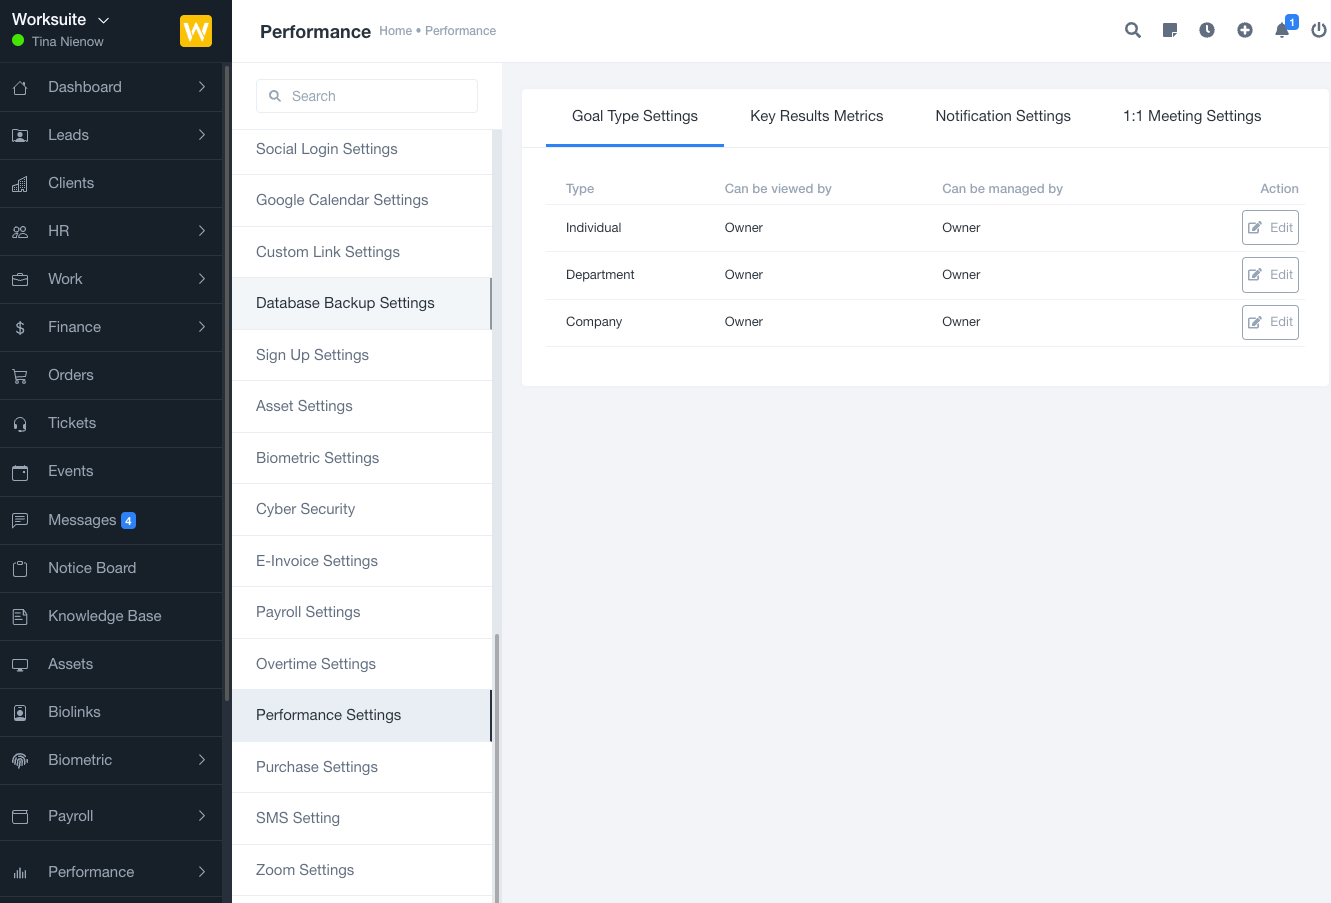
Task: Edit the Individual goal type row
Action: pos(1270,228)
